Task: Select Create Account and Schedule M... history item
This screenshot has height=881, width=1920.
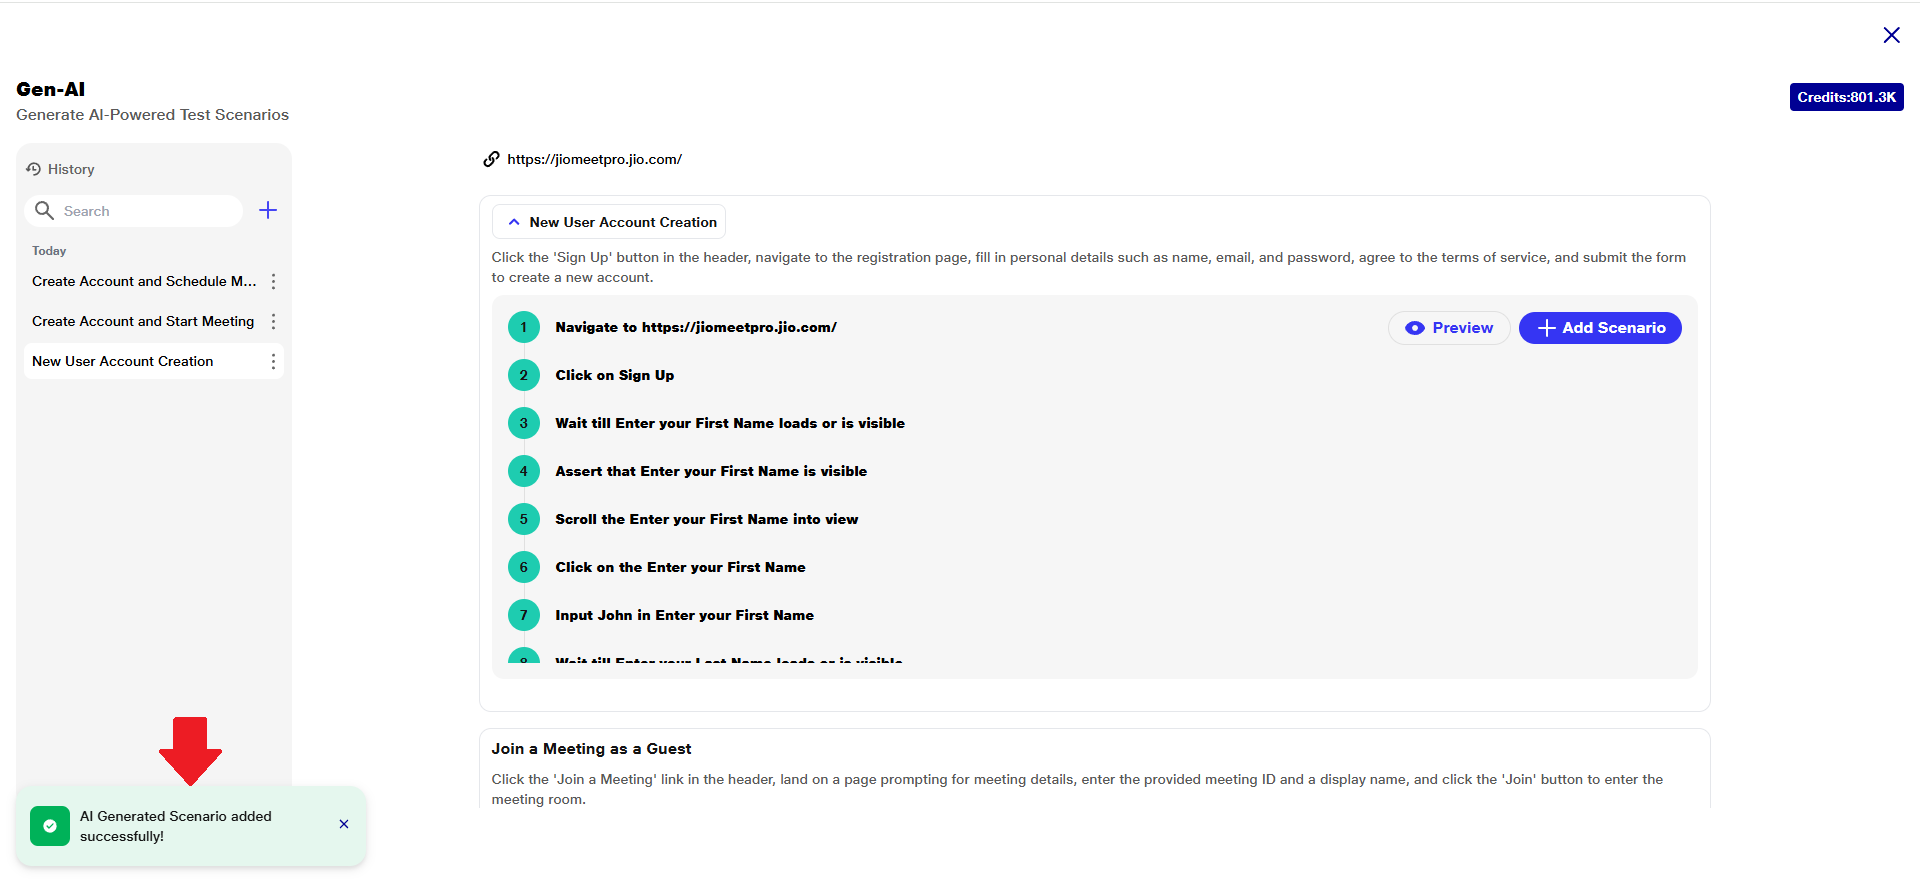Action: (x=144, y=282)
